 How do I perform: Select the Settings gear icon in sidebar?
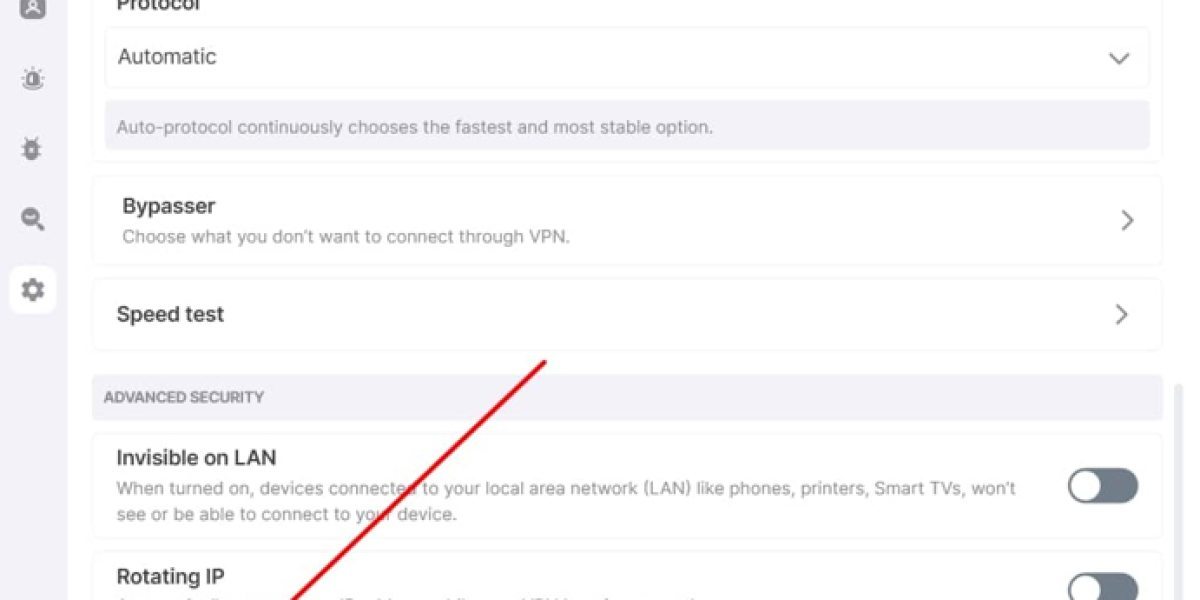click(33, 290)
